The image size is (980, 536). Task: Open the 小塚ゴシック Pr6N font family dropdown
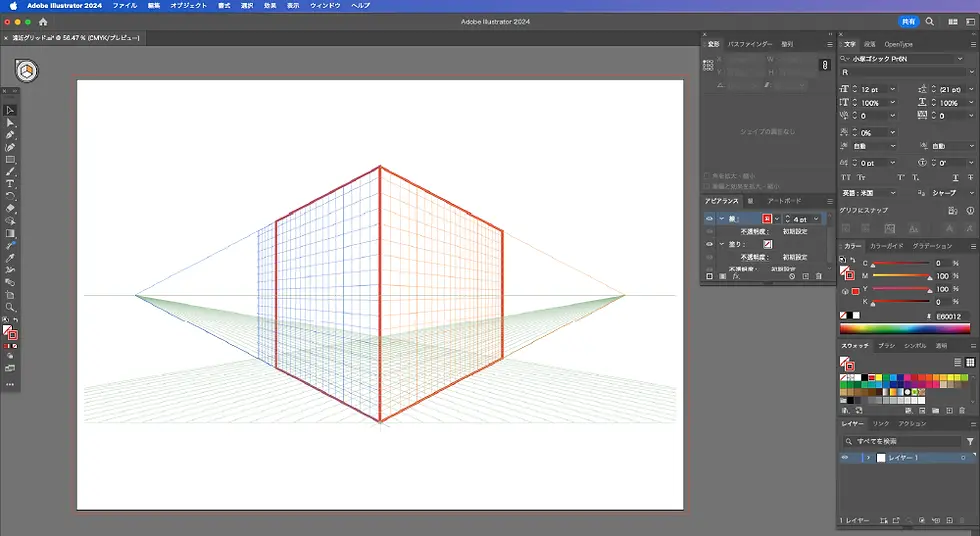pyautogui.click(x=960, y=59)
